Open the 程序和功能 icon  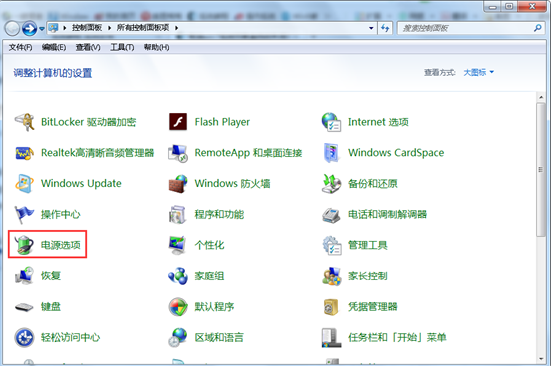[x=178, y=215]
